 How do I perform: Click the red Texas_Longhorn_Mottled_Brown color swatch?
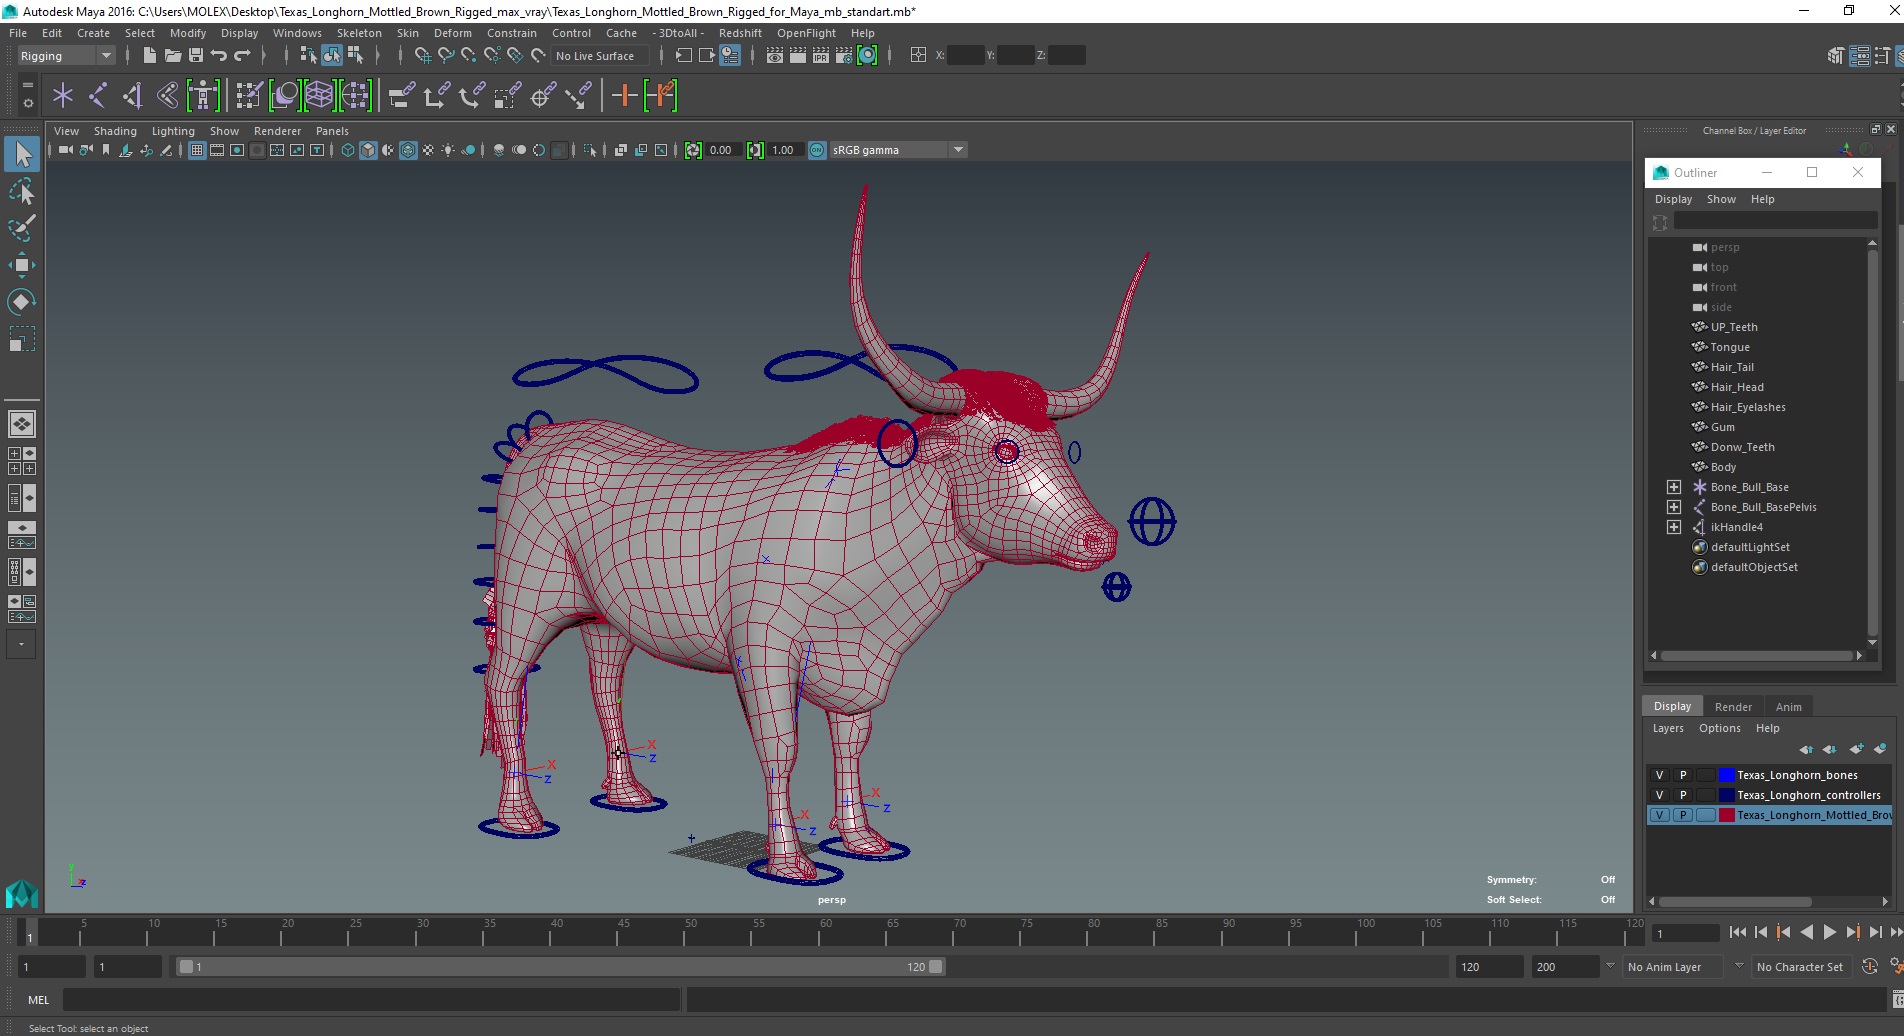1726,815
